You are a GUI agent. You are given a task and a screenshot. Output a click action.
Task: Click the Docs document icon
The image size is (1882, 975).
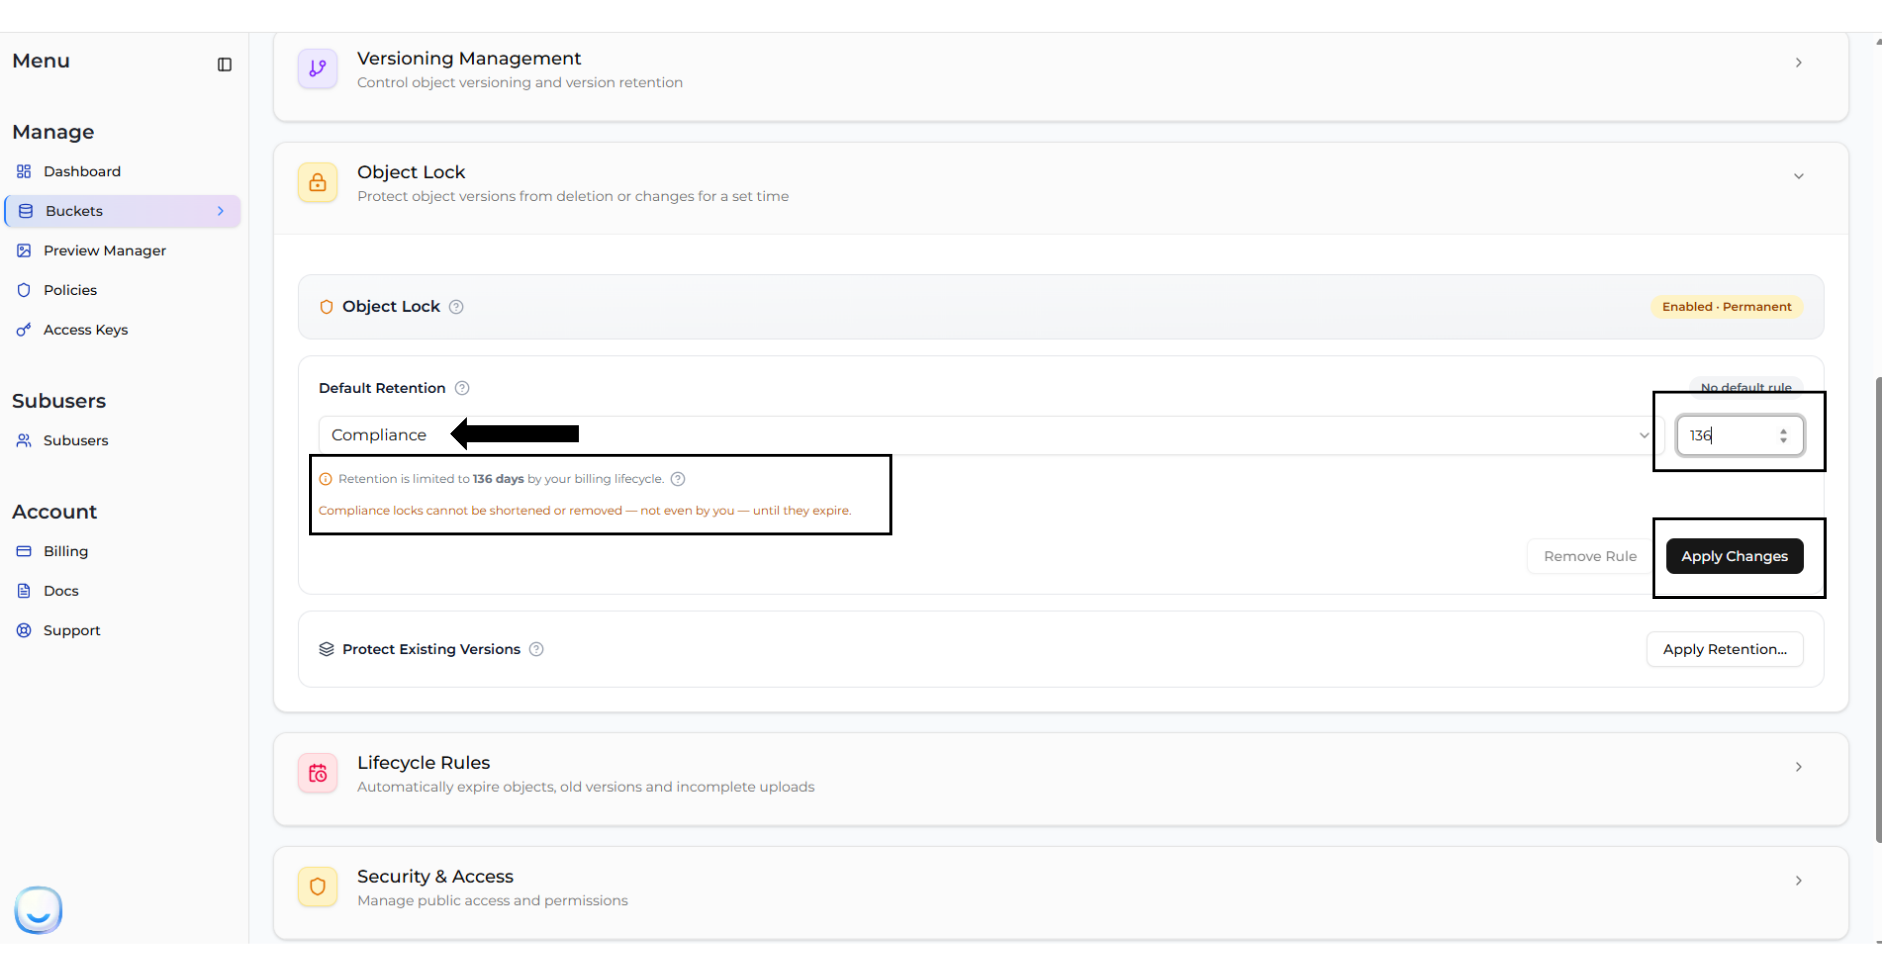click(24, 591)
